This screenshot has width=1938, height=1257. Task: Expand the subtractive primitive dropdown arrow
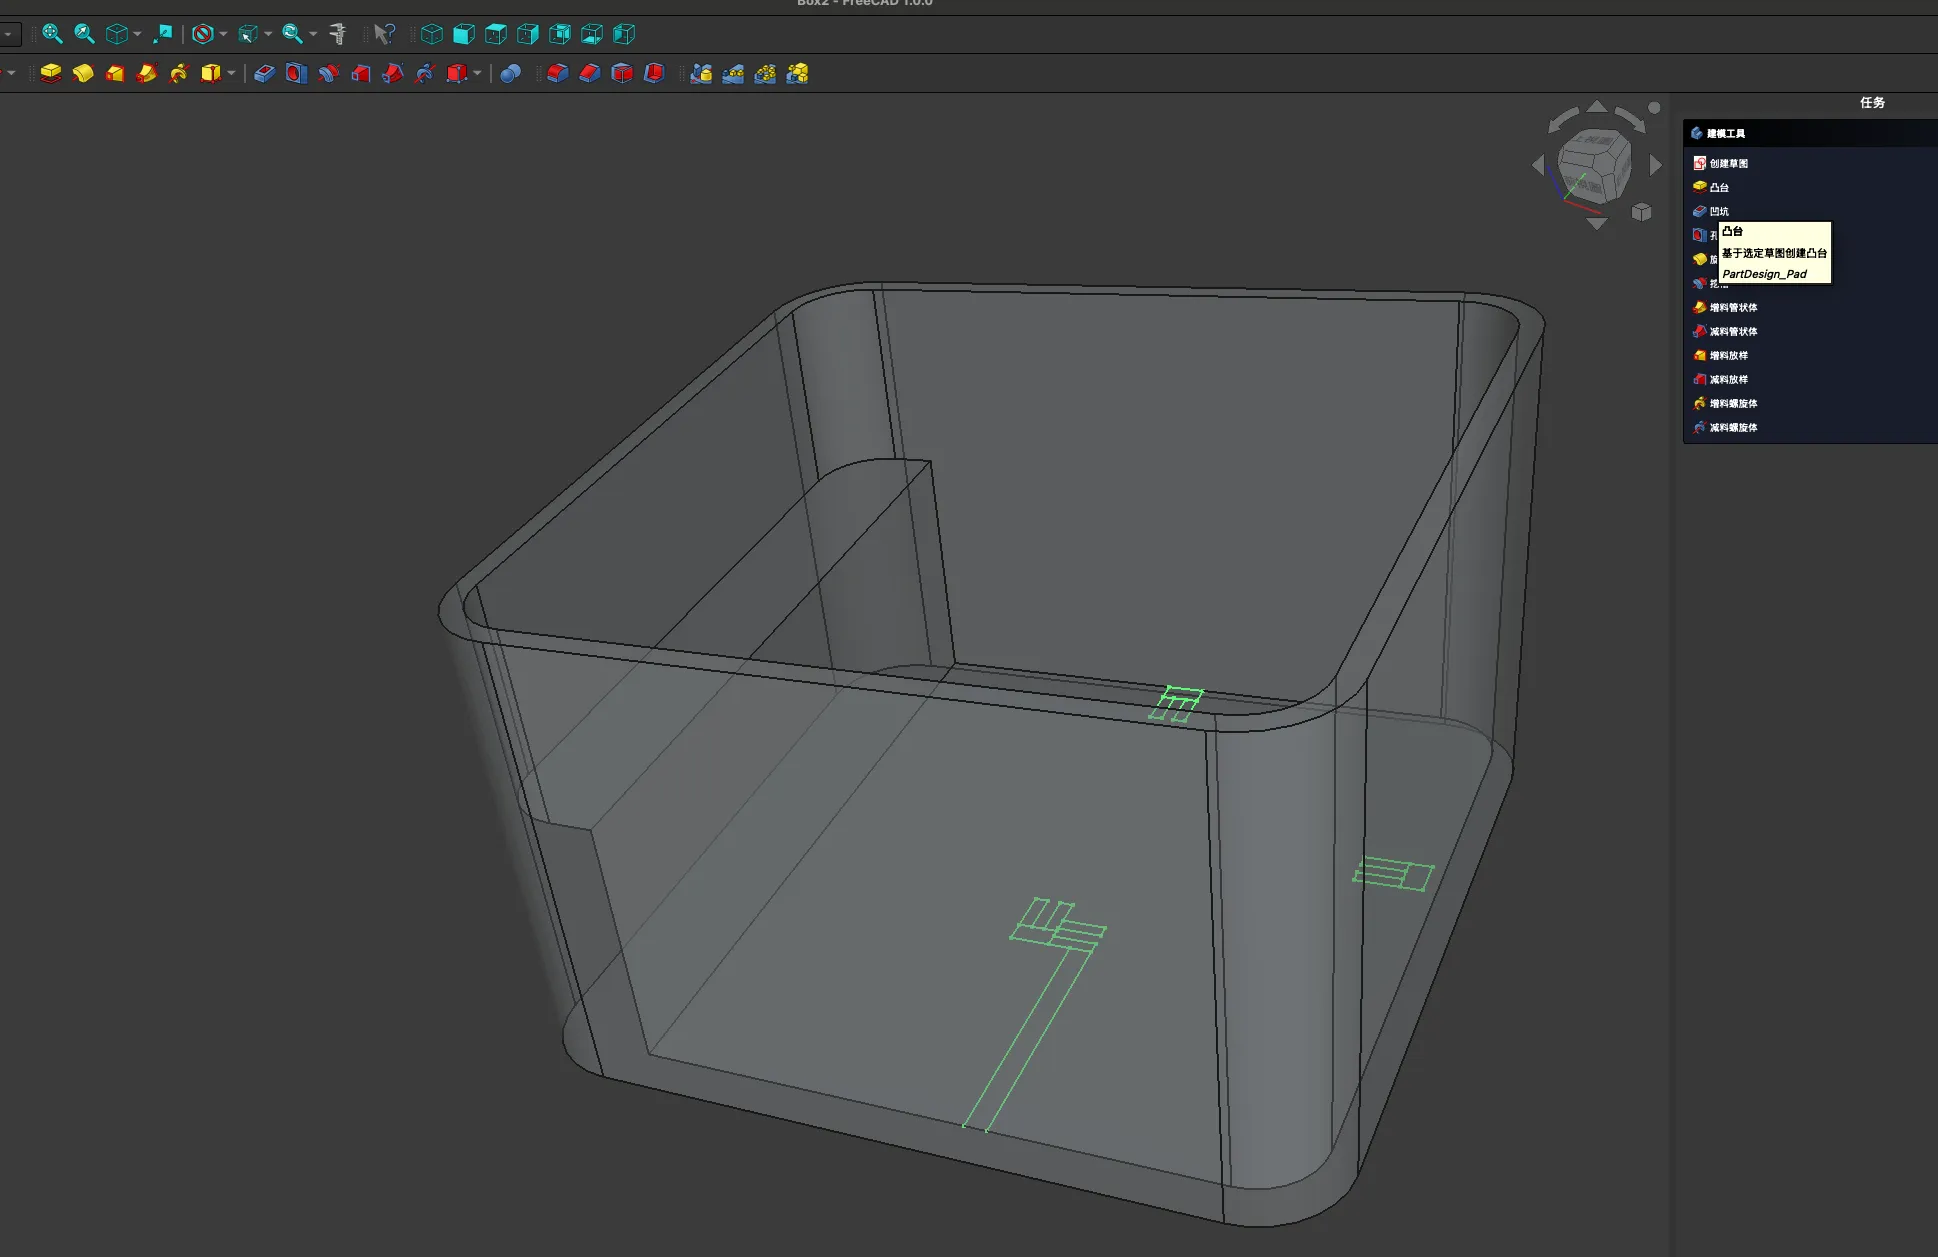pyautogui.click(x=477, y=73)
